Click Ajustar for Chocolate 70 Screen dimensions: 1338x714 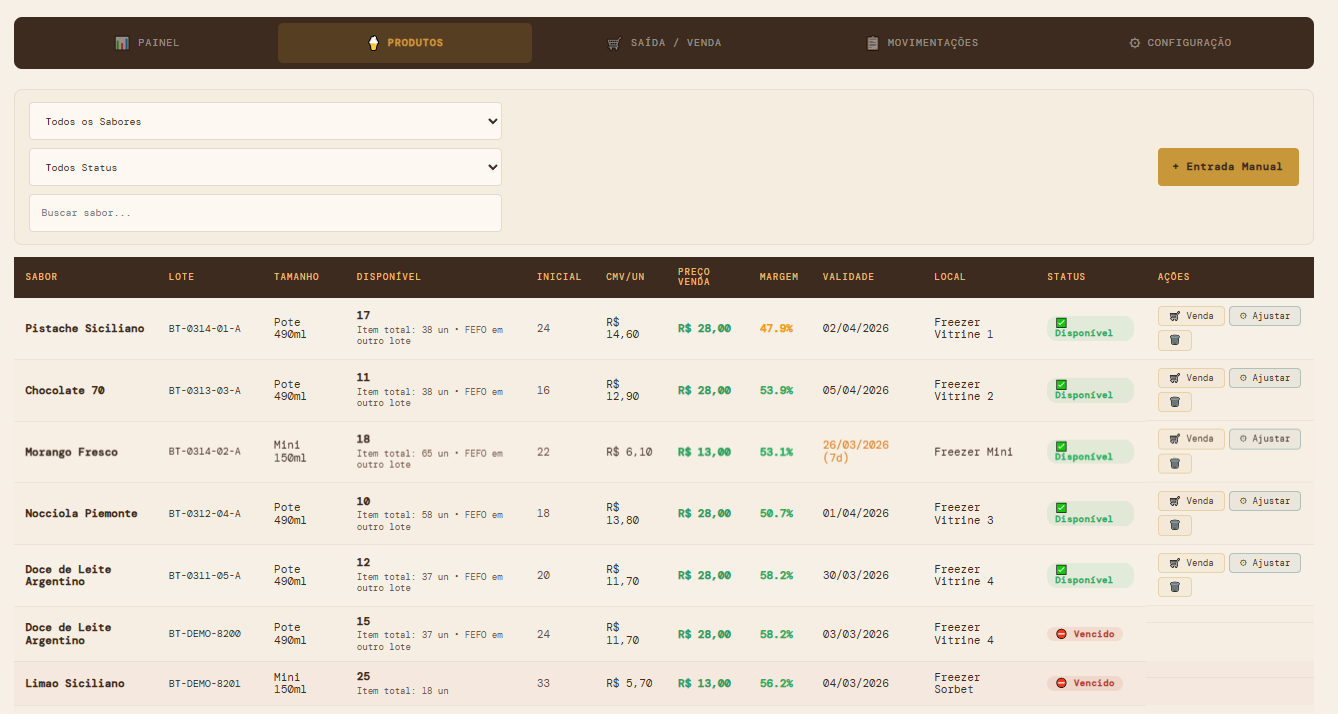click(1264, 378)
